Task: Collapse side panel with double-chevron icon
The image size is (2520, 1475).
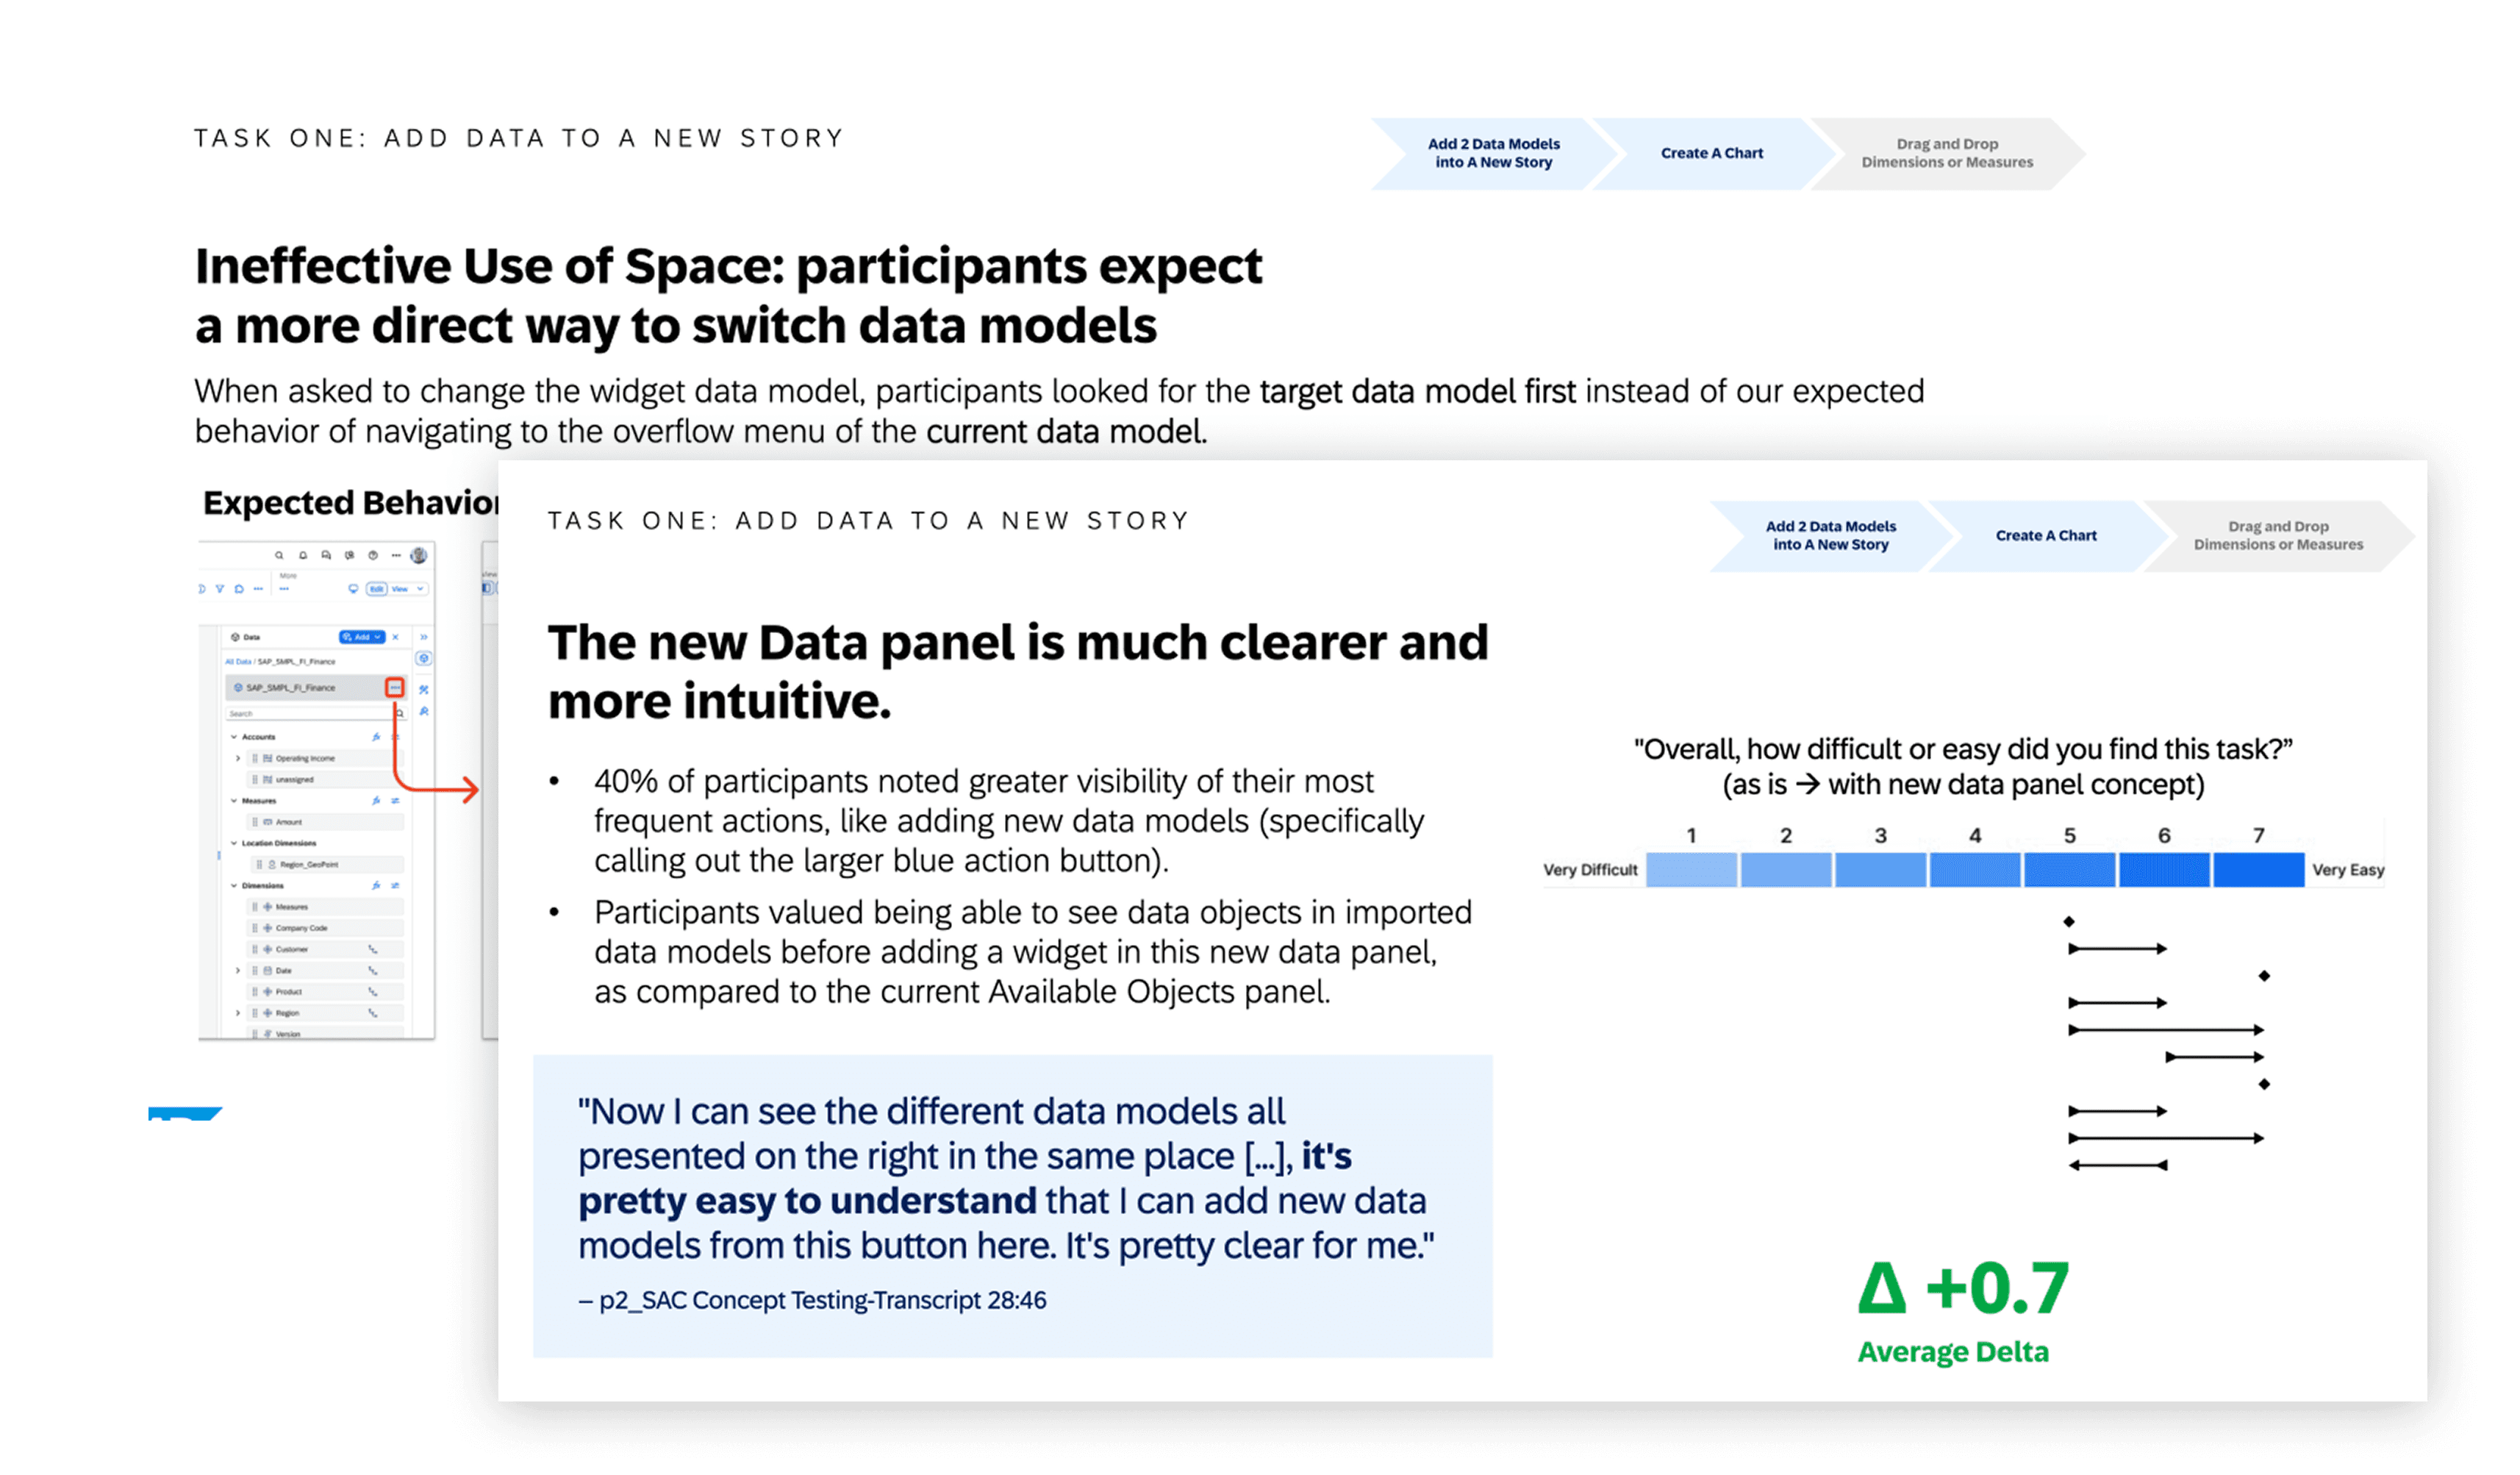Action: click(x=424, y=637)
